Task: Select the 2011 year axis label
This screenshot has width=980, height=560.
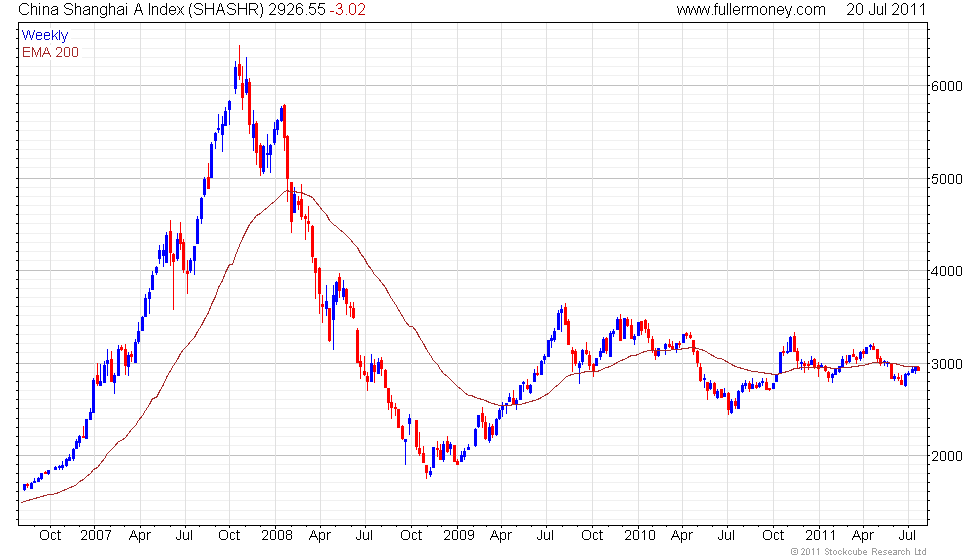Action: (x=821, y=536)
